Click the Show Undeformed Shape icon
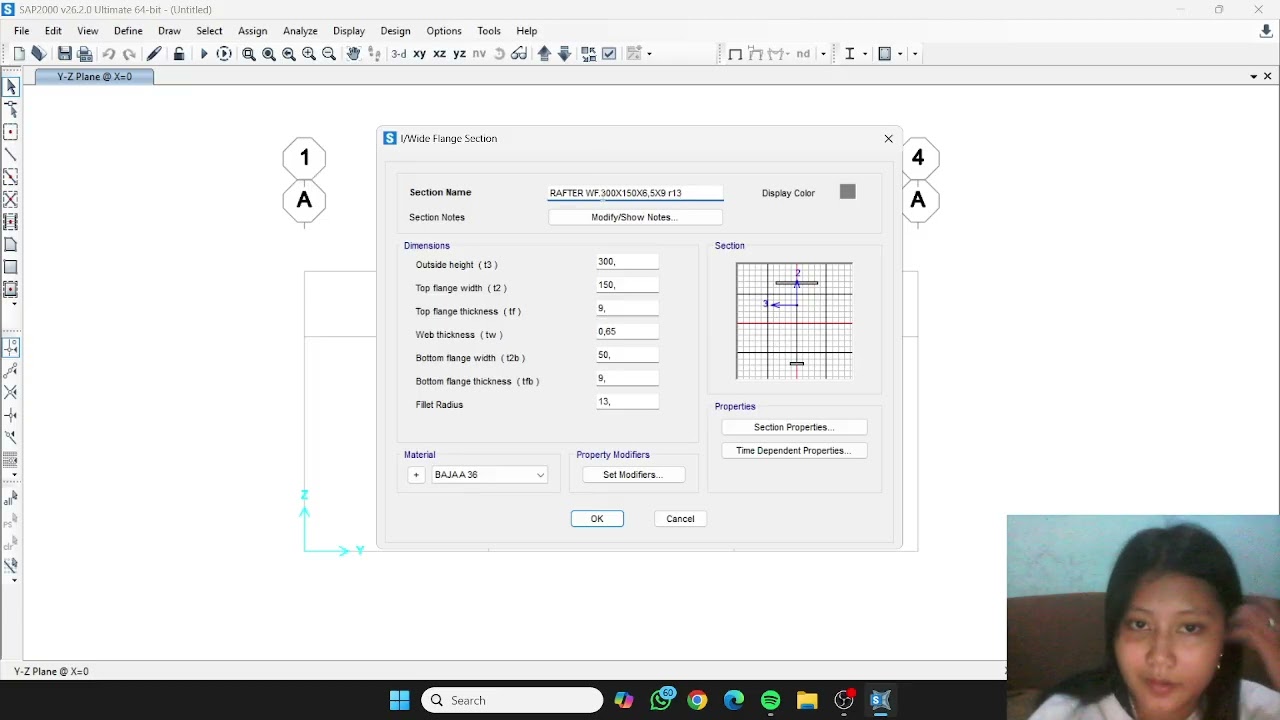The width and height of the screenshot is (1280, 720). [735, 54]
